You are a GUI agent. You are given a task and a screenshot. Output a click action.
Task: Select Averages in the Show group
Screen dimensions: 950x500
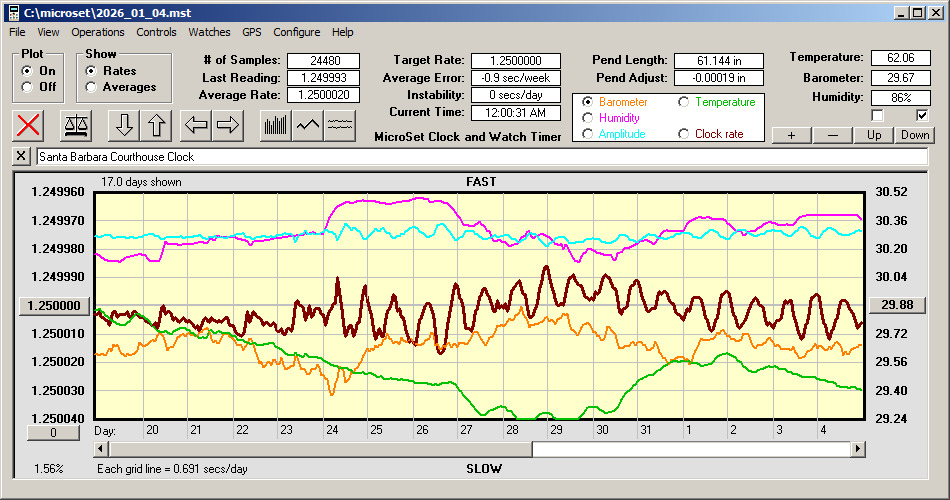click(x=92, y=87)
